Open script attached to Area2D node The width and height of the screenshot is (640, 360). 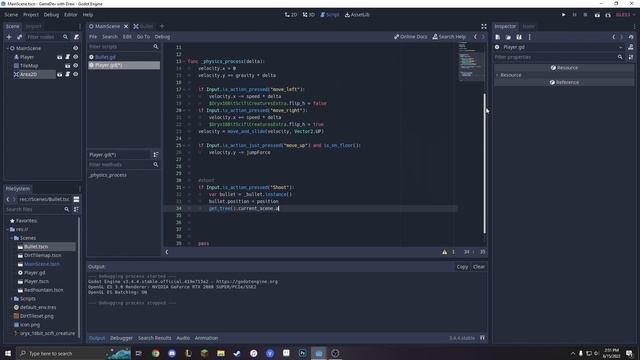[68, 74]
